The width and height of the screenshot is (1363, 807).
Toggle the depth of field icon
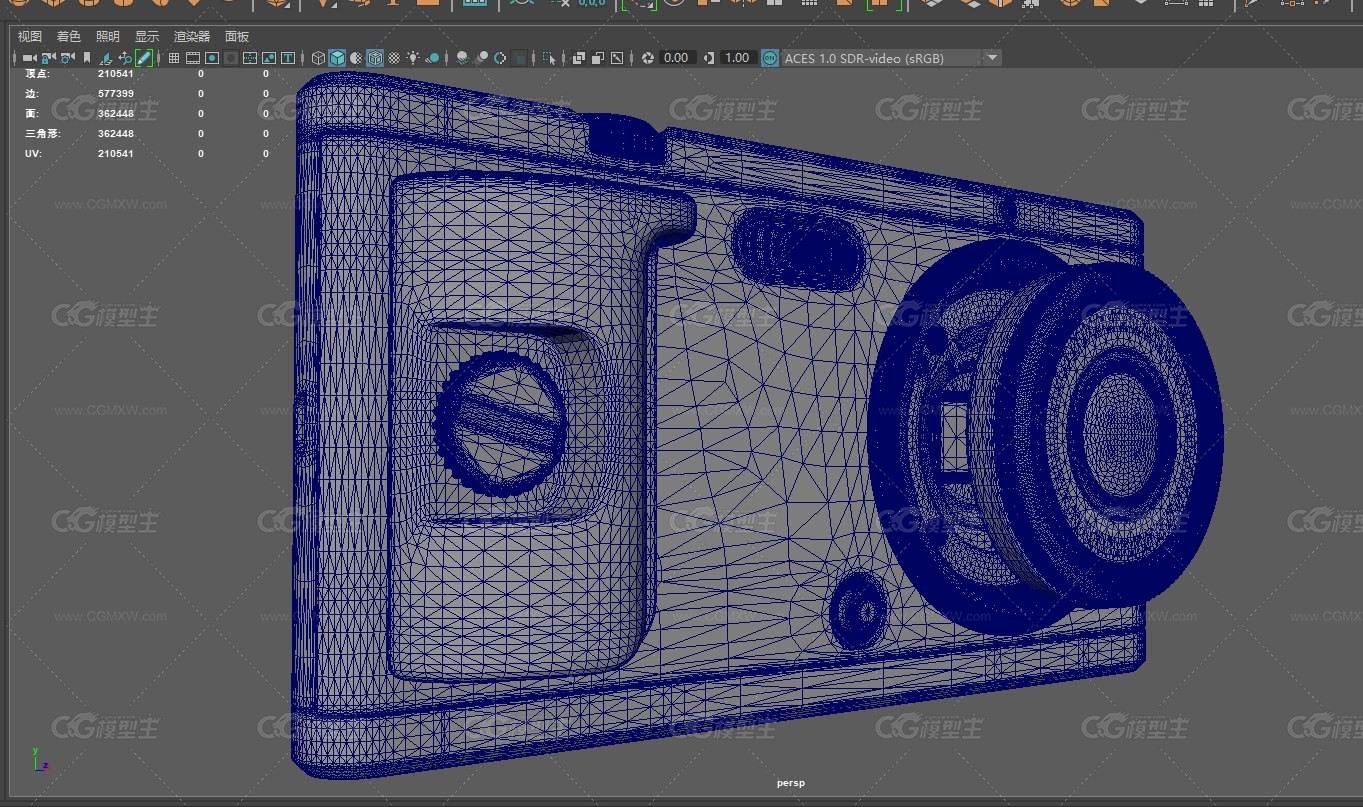(521, 58)
